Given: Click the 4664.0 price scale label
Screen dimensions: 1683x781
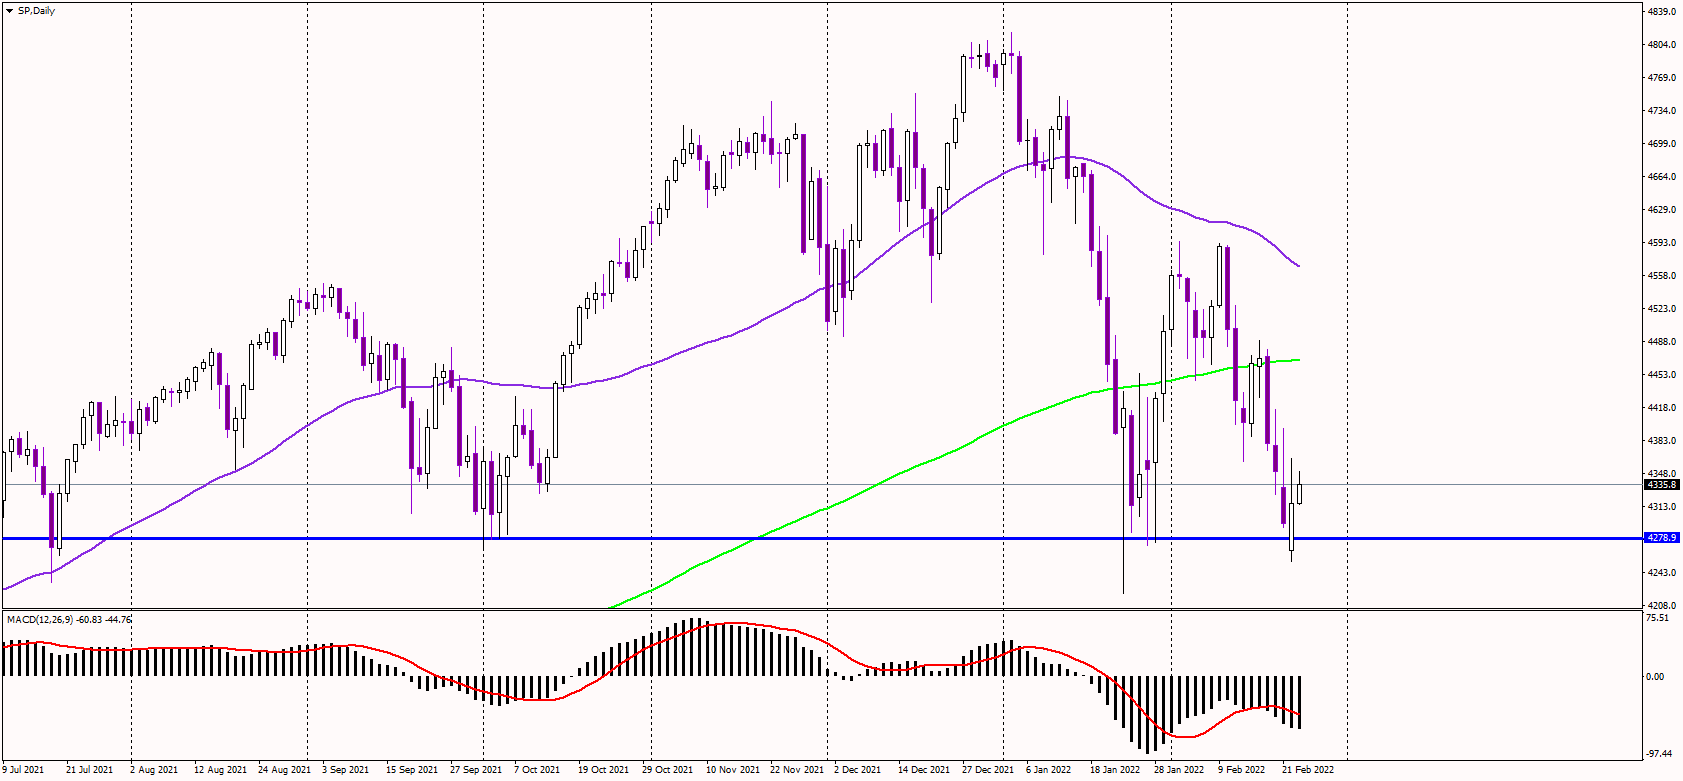Looking at the screenshot, I should pos(1662,177).
